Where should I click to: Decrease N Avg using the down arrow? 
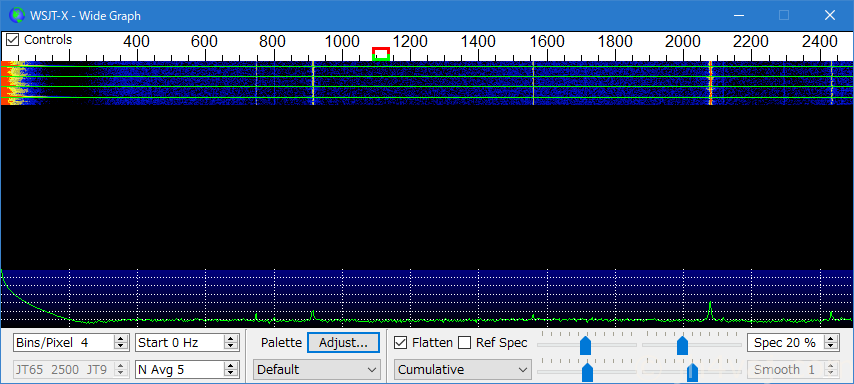(x=231, y=373)
